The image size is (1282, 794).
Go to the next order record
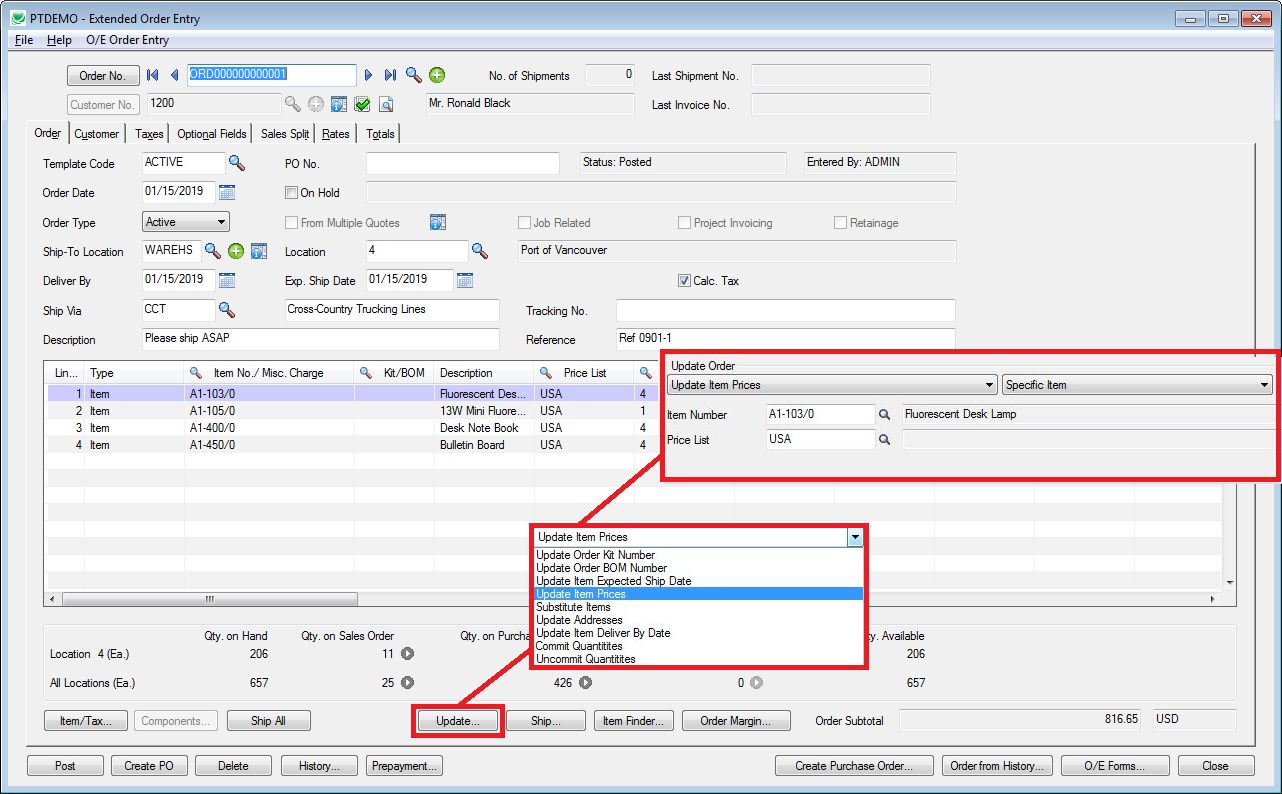[x=368, y=75]
